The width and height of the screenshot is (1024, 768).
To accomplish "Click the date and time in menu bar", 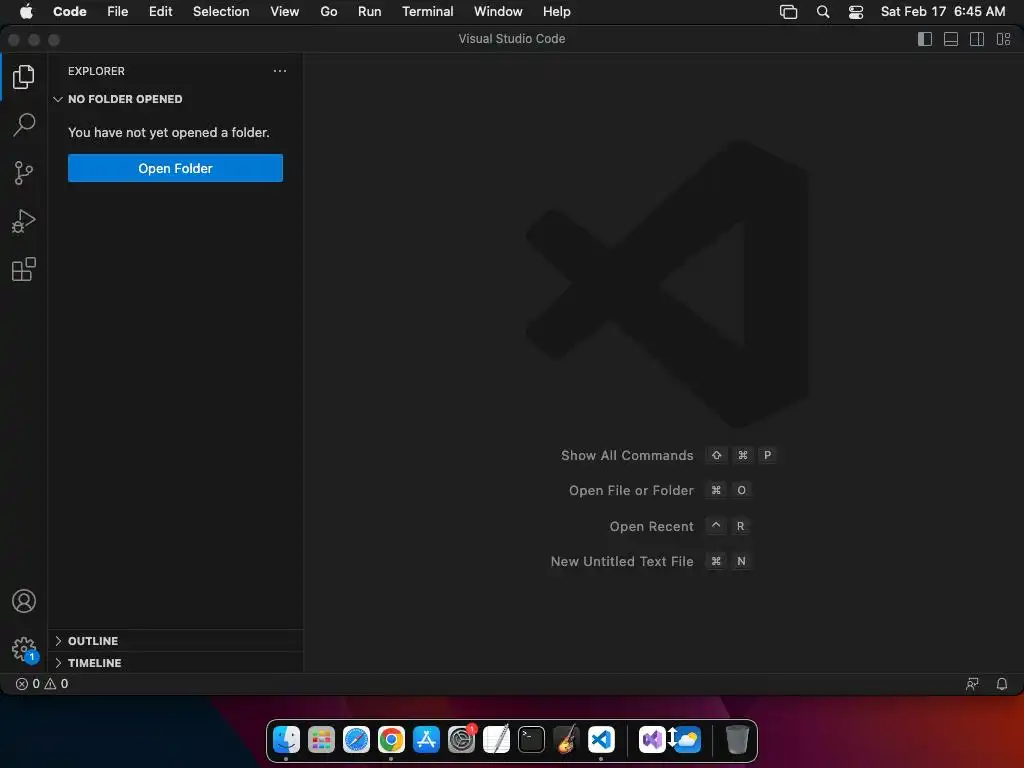I will [943, 12].
